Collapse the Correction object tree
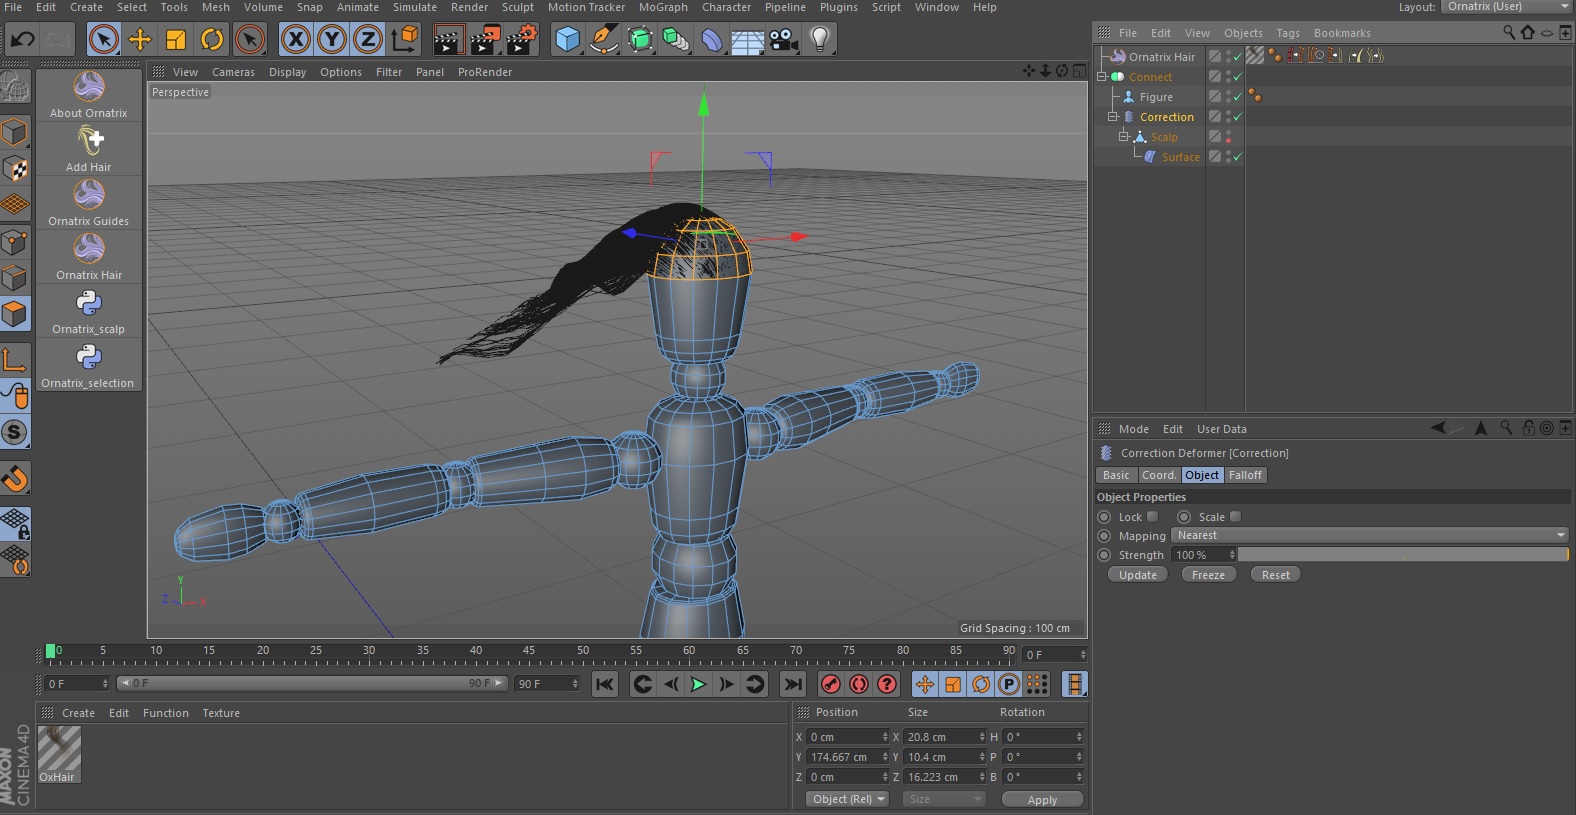This screenshot has width=1576, height=815. [1112, 117]
